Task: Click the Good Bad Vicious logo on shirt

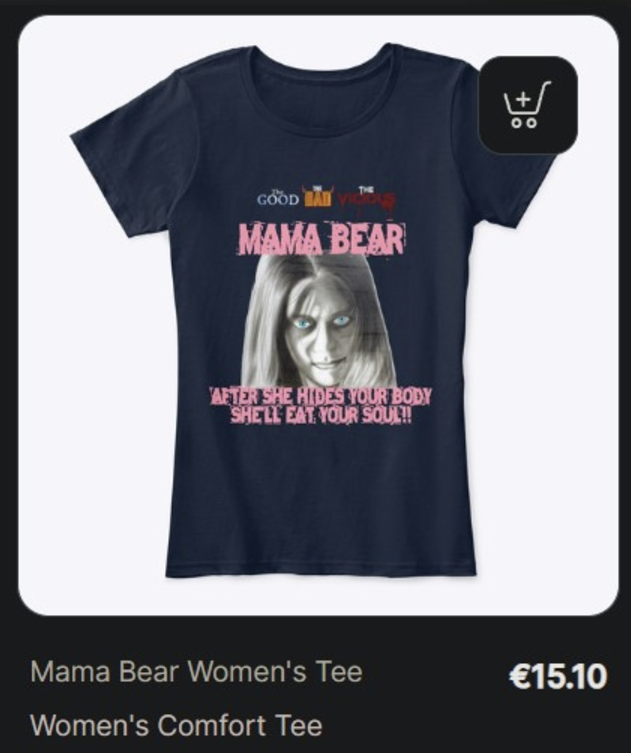Action: [327, 197]
